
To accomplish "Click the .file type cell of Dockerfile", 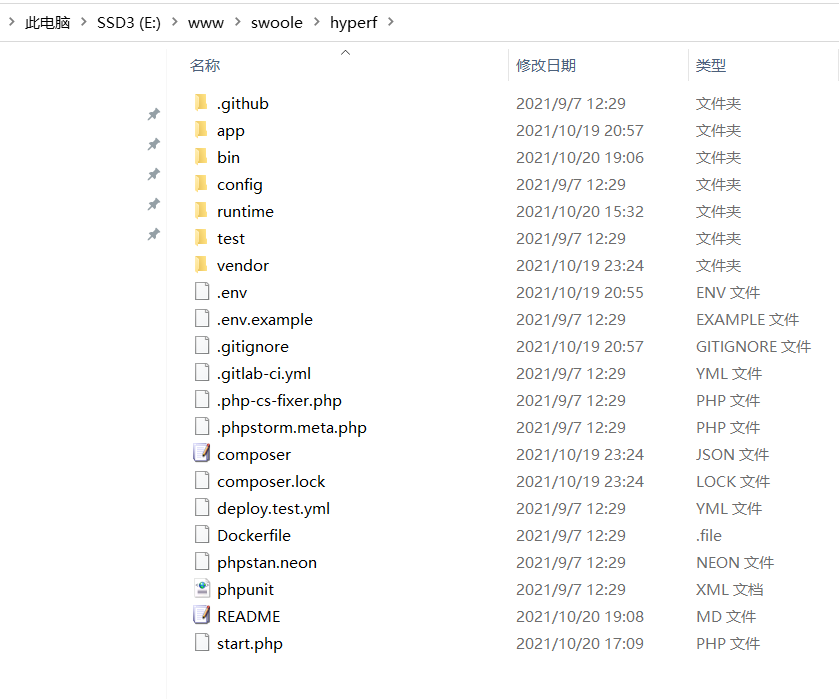I will (x=708, y=535).
